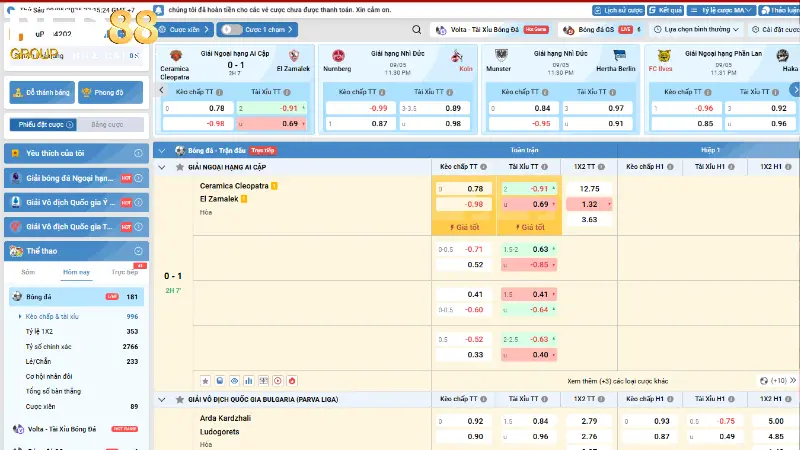This screenshot has width=800, height=450.
Task: Select the Trực tiếp tab
Action: click(x=124, y=272)
